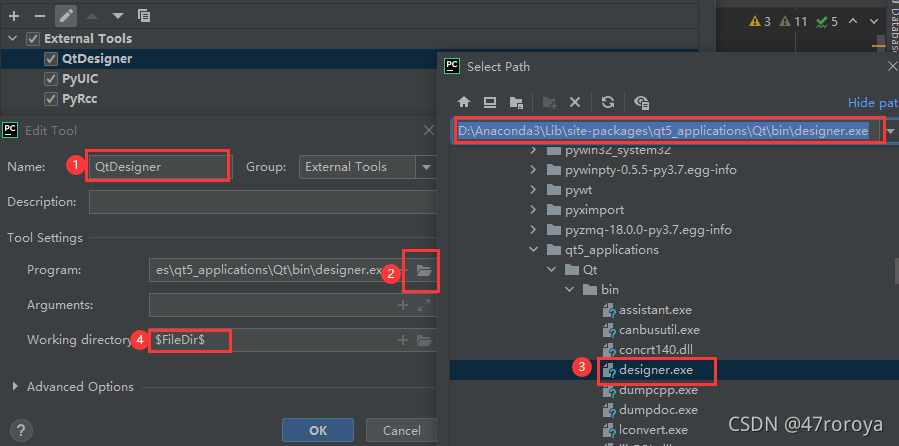Collapse the Qt folder

click(x=552, y=269)
